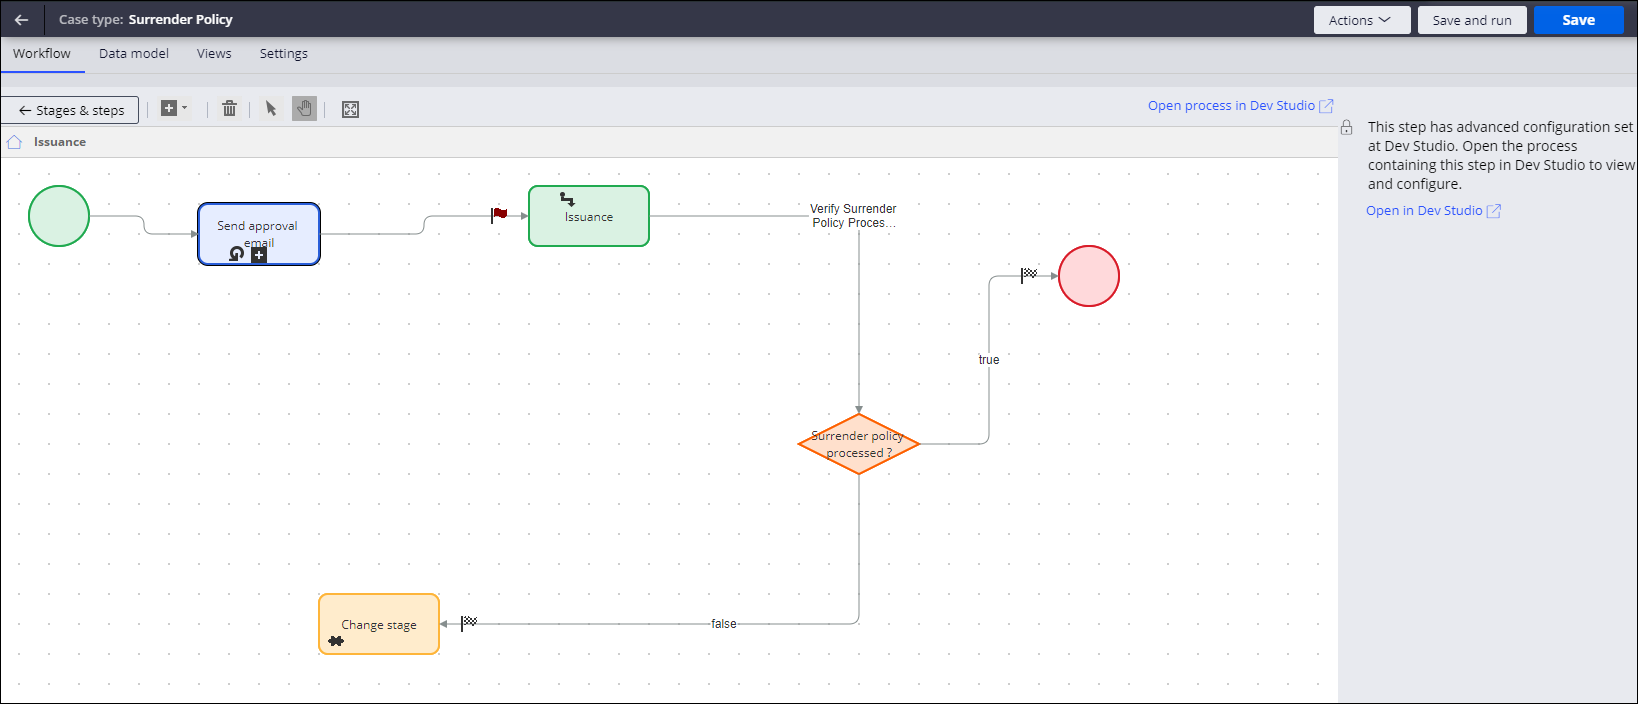Toggle the hand pan tool

(x=304, y=109)
